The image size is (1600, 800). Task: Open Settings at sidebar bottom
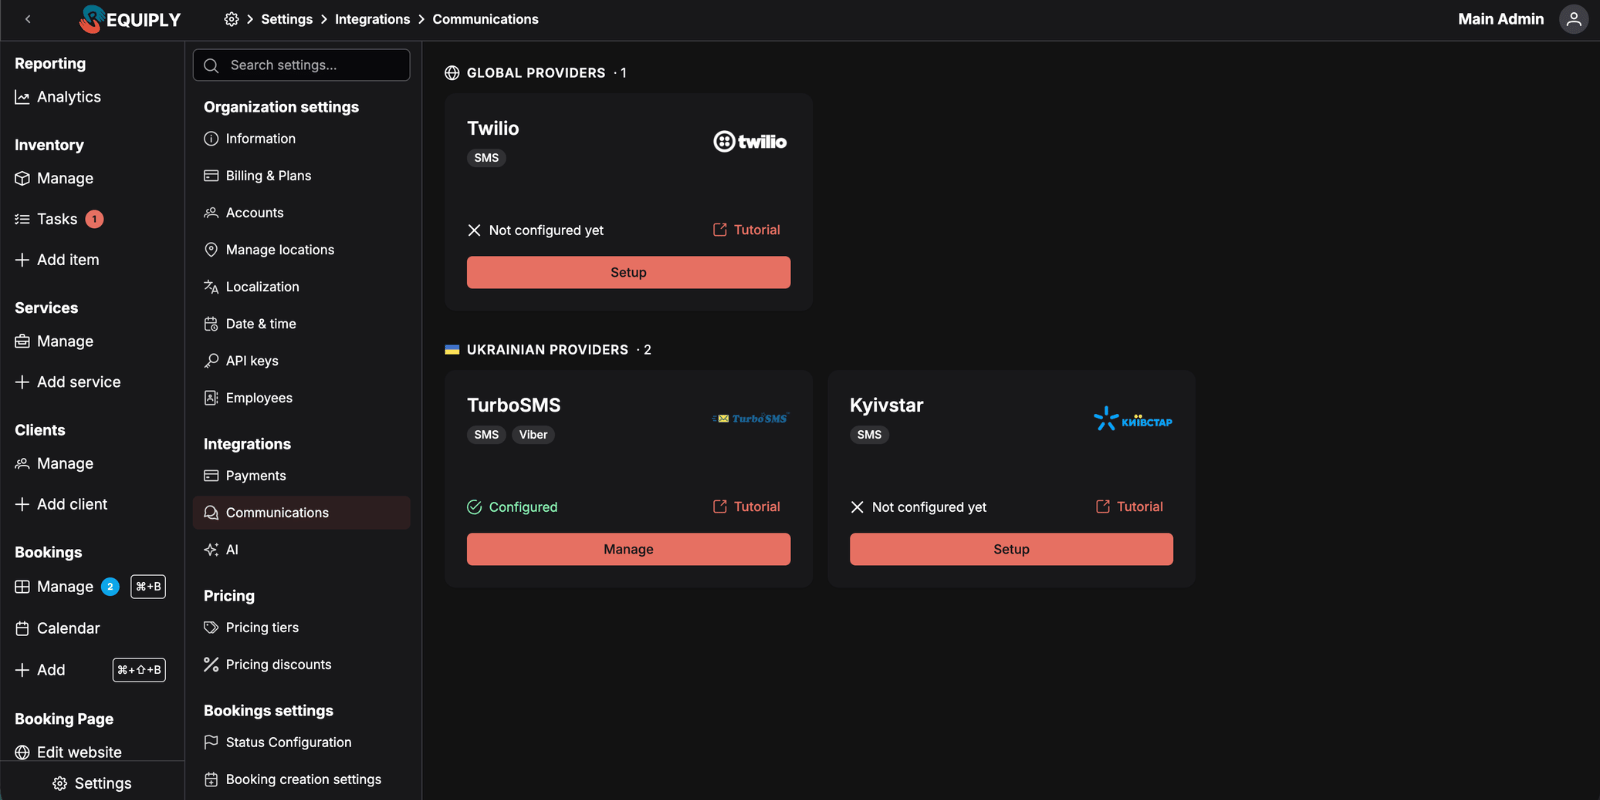[x=92, y=783]
